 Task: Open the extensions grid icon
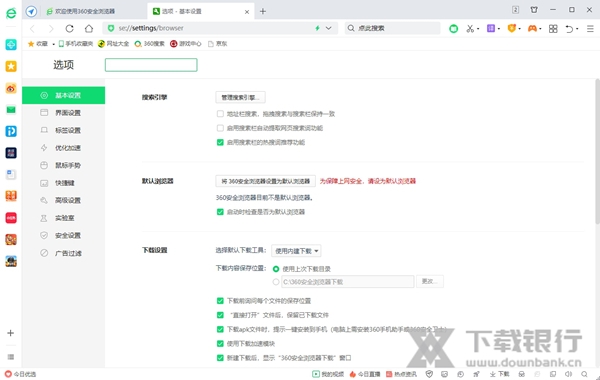point(553,28)
